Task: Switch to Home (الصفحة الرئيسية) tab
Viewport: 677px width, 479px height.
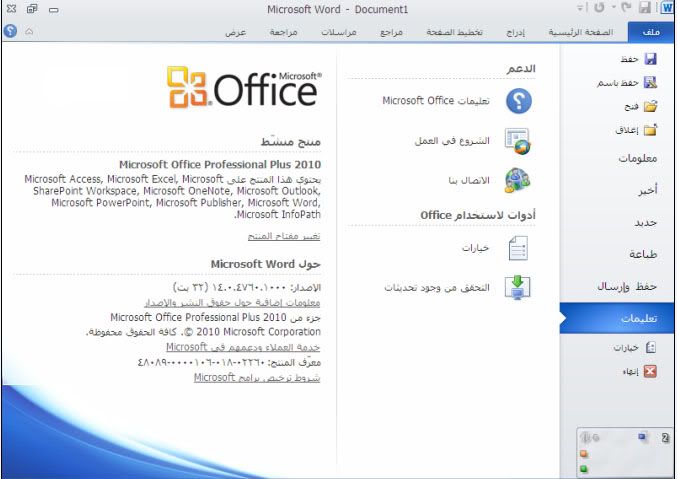Action: click(581, 32)
